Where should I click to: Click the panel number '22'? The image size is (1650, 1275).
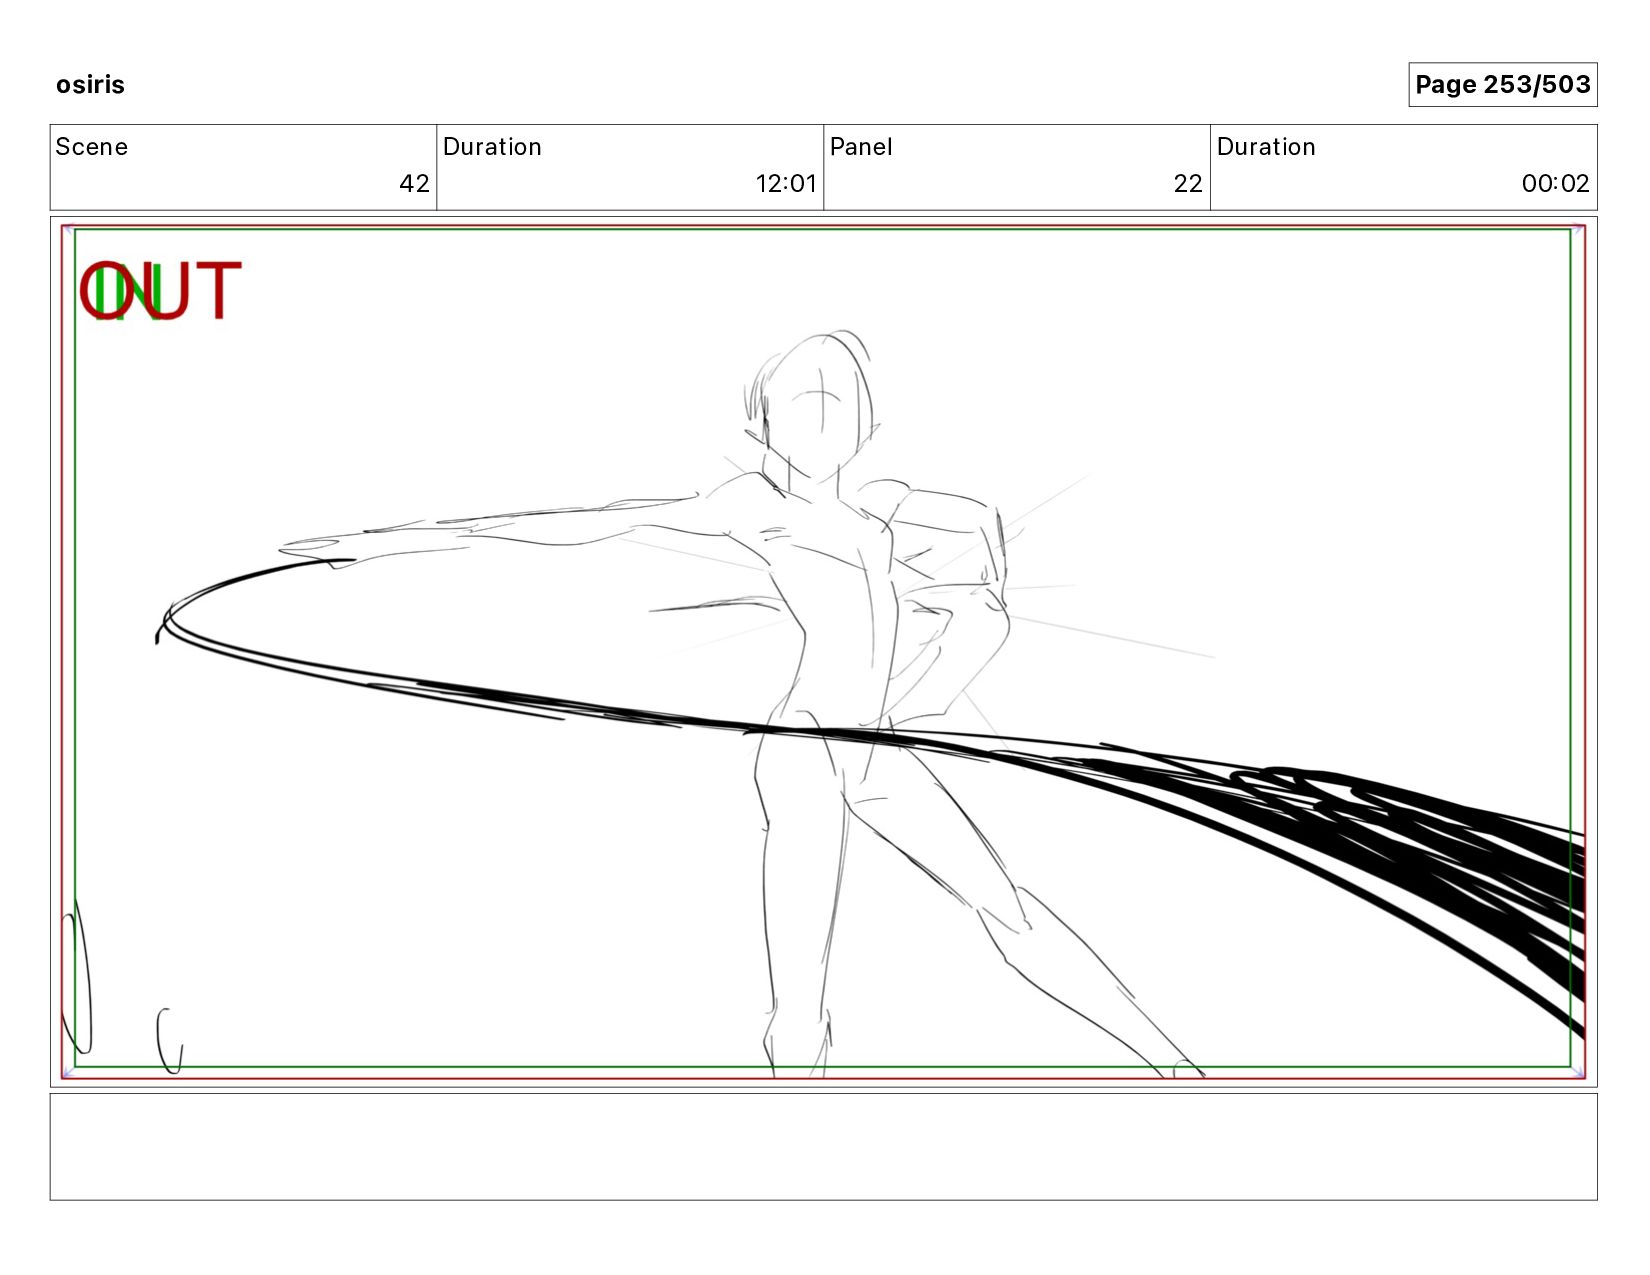tap(1188, 184)
